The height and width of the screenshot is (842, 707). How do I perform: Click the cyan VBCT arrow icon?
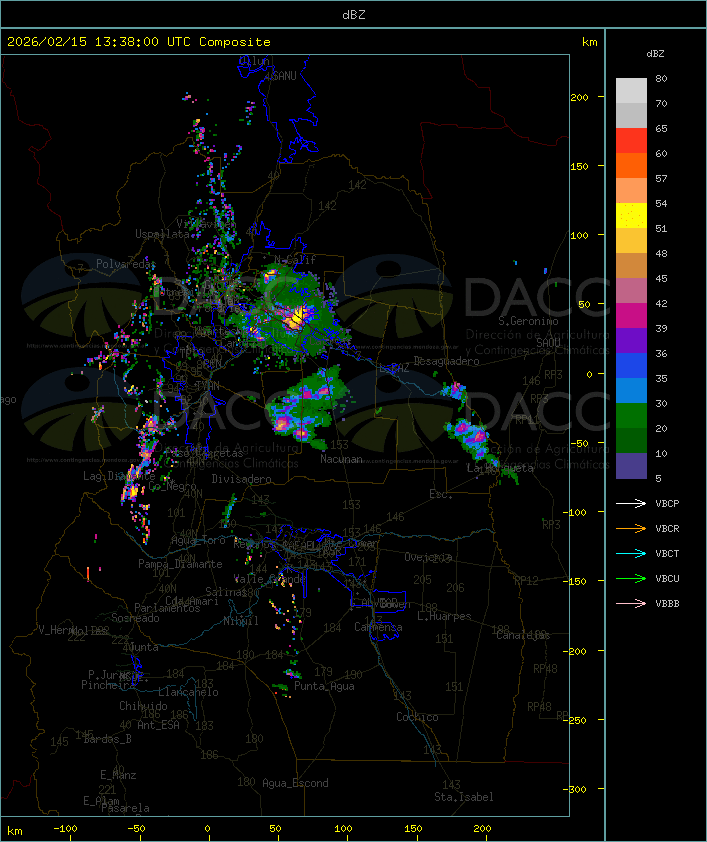(631, 554)
